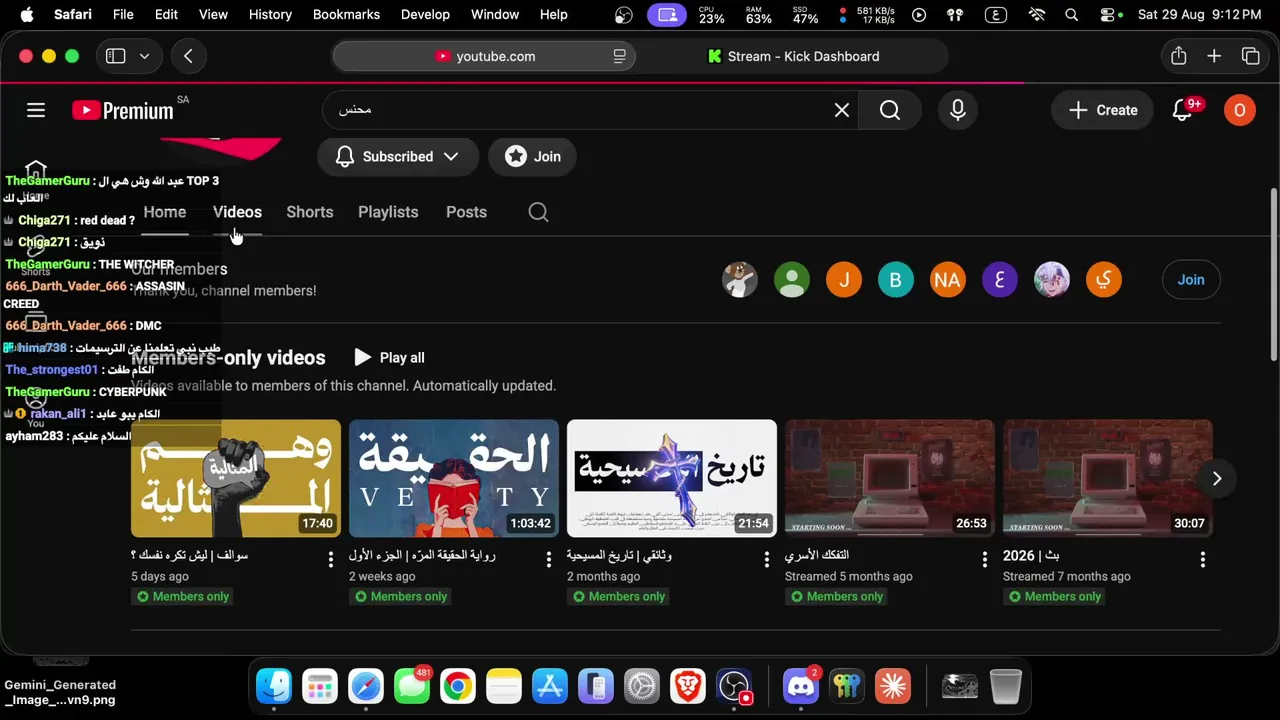This screenshot has height=720, width=1280.
Task: Open the 26:53 stream thumbnail
Action: tap(890, 479)
